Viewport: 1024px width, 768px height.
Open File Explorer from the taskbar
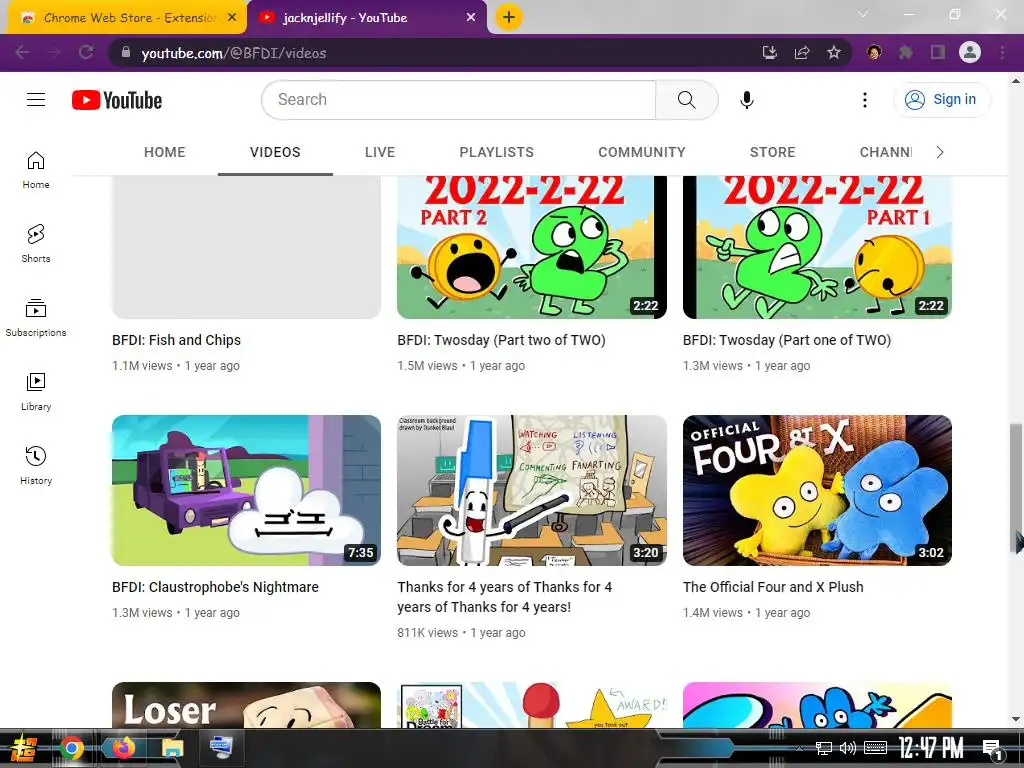[173, 748]
